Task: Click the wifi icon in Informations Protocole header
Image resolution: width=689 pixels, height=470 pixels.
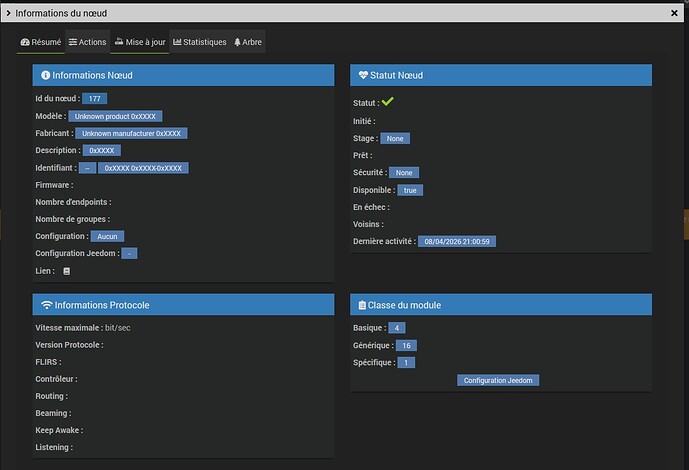Action: pos(46,305)
